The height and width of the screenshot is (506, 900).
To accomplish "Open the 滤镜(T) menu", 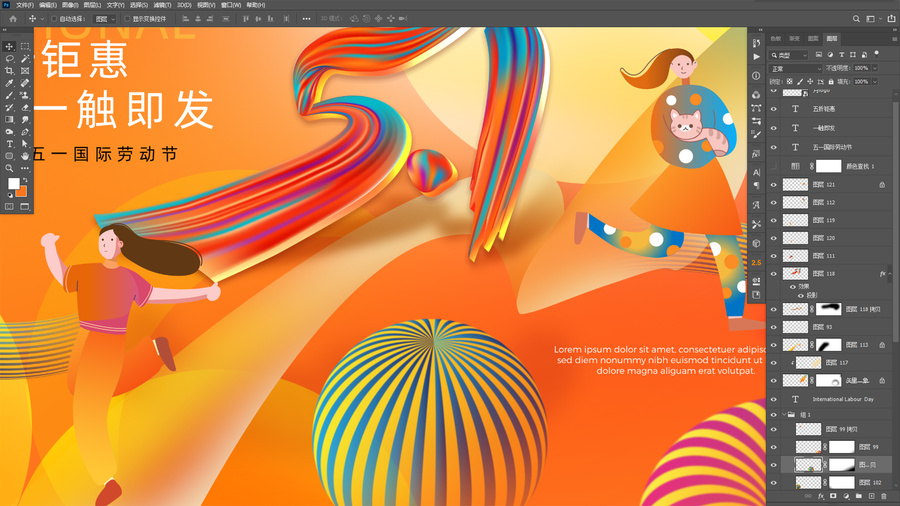I will (162, 5).
